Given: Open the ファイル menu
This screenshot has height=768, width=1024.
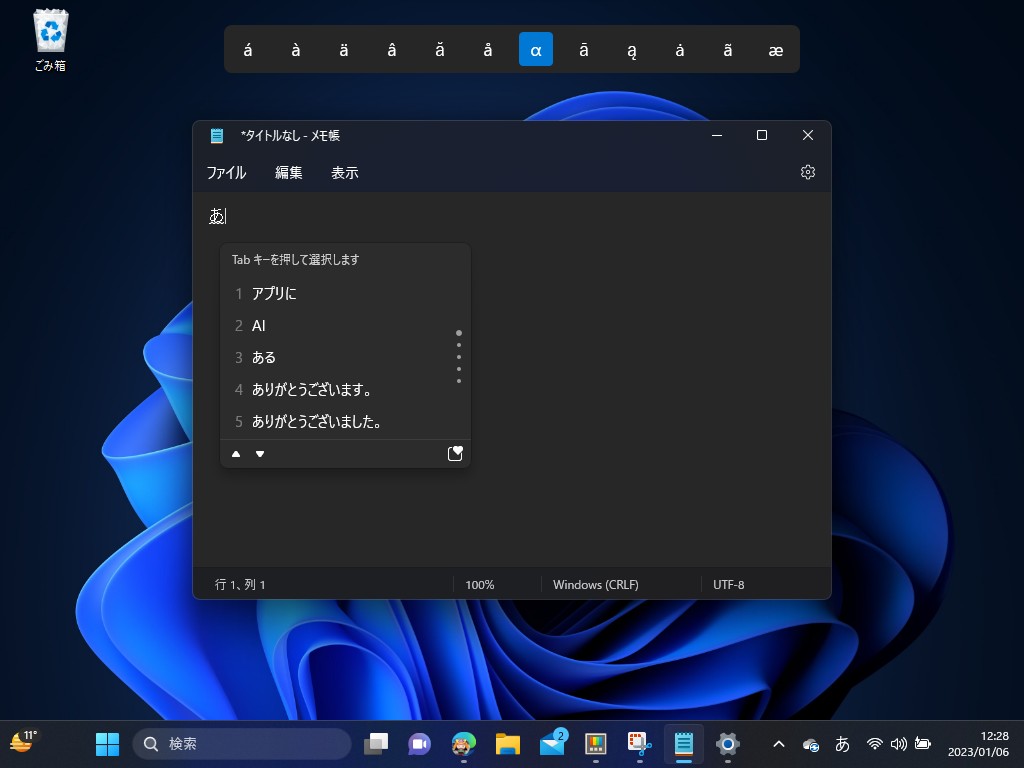Looking at the screenshot, I should click(226, 172).
